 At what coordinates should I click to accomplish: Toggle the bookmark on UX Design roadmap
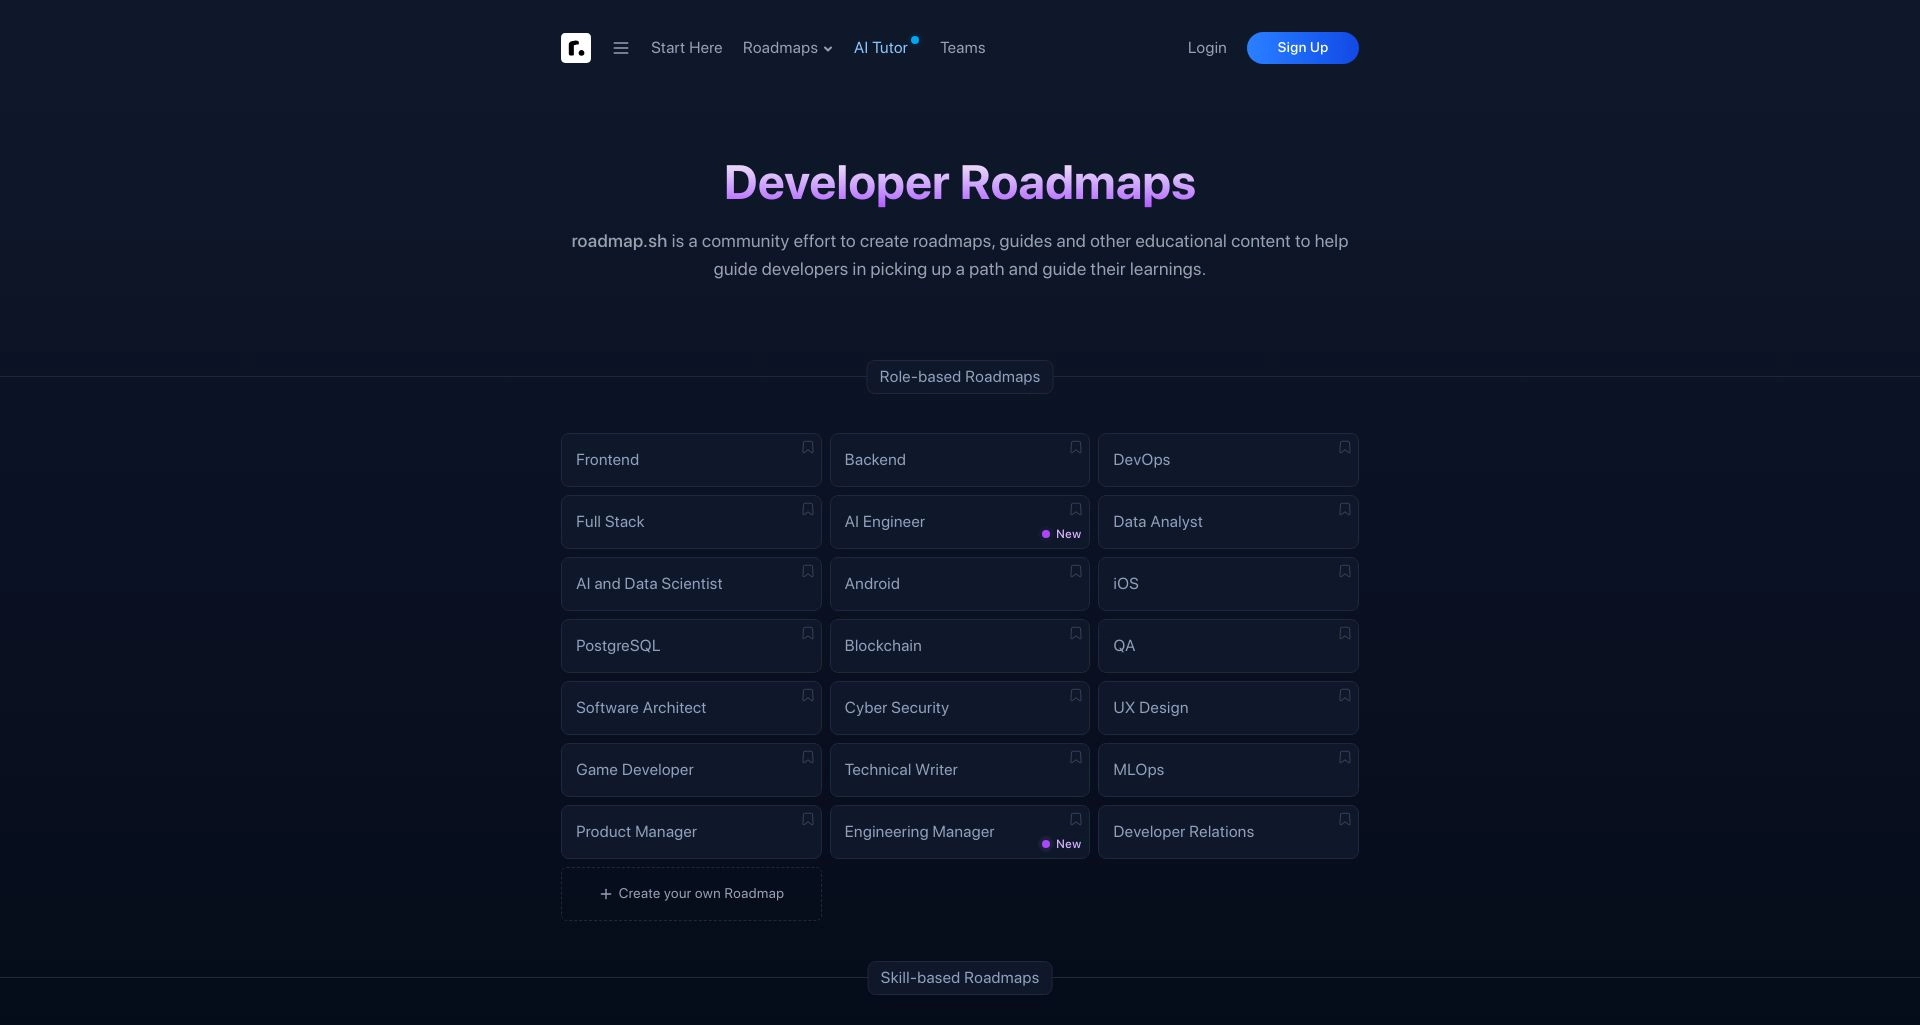pyautogui.click(x=1344, y=695)
